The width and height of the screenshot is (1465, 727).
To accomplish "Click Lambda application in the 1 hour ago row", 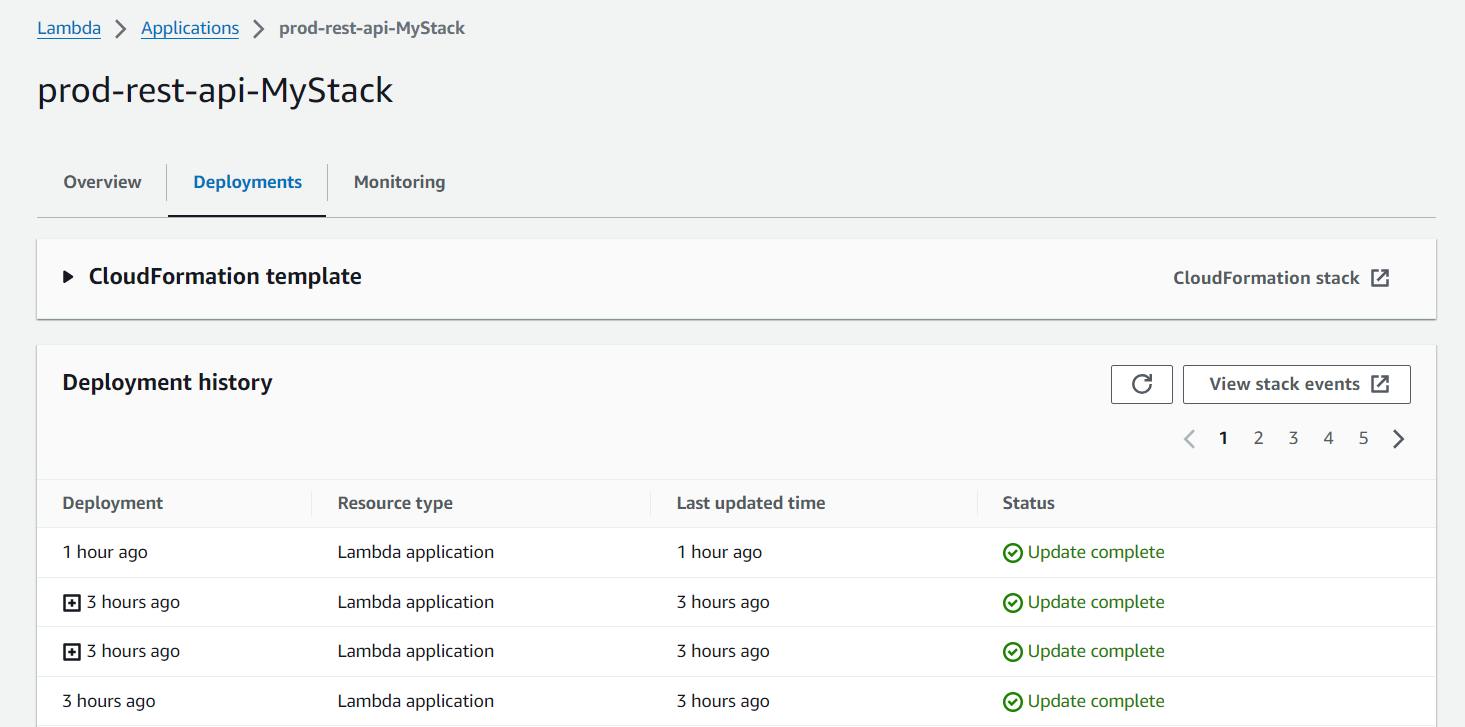I will coord(416,552).
